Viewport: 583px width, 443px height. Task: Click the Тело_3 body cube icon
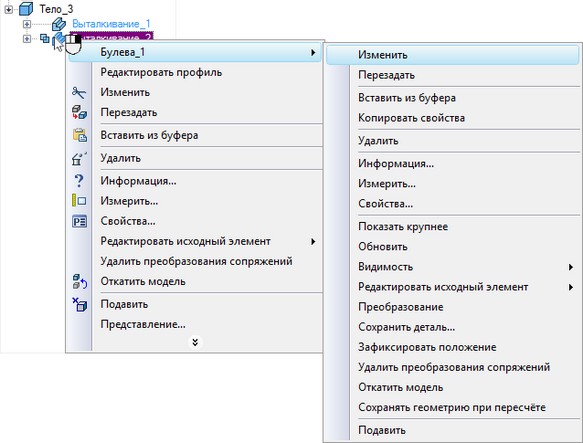click(26, 9)
